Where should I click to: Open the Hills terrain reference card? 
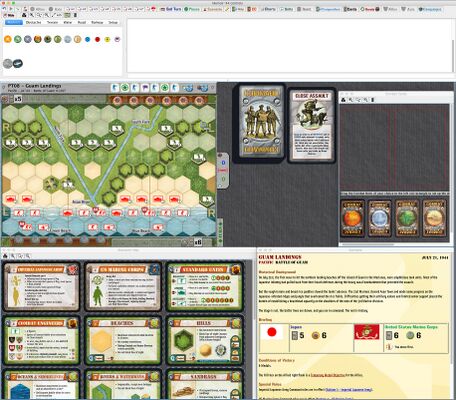[x=204, y=340]
